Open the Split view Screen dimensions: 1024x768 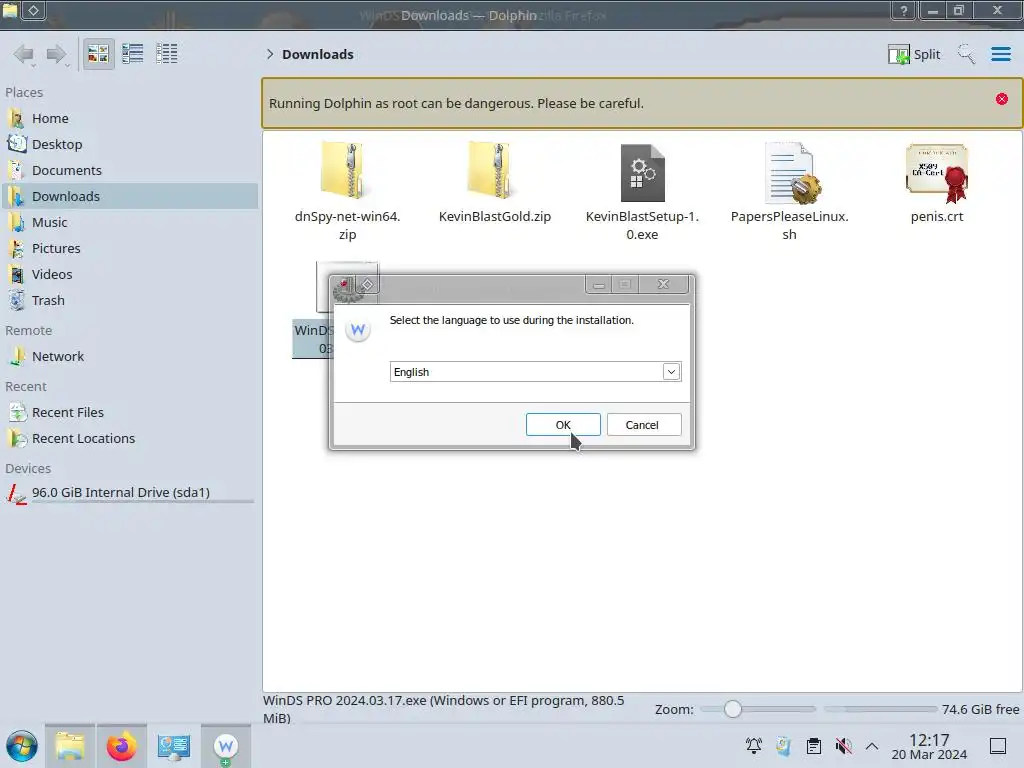[x=914, y=54]
